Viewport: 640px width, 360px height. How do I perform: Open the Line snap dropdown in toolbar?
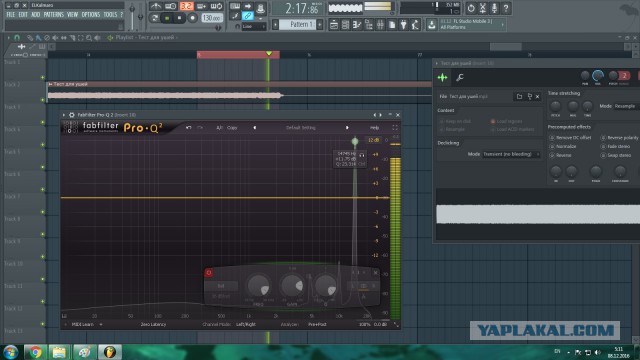(x=254, y=26)
